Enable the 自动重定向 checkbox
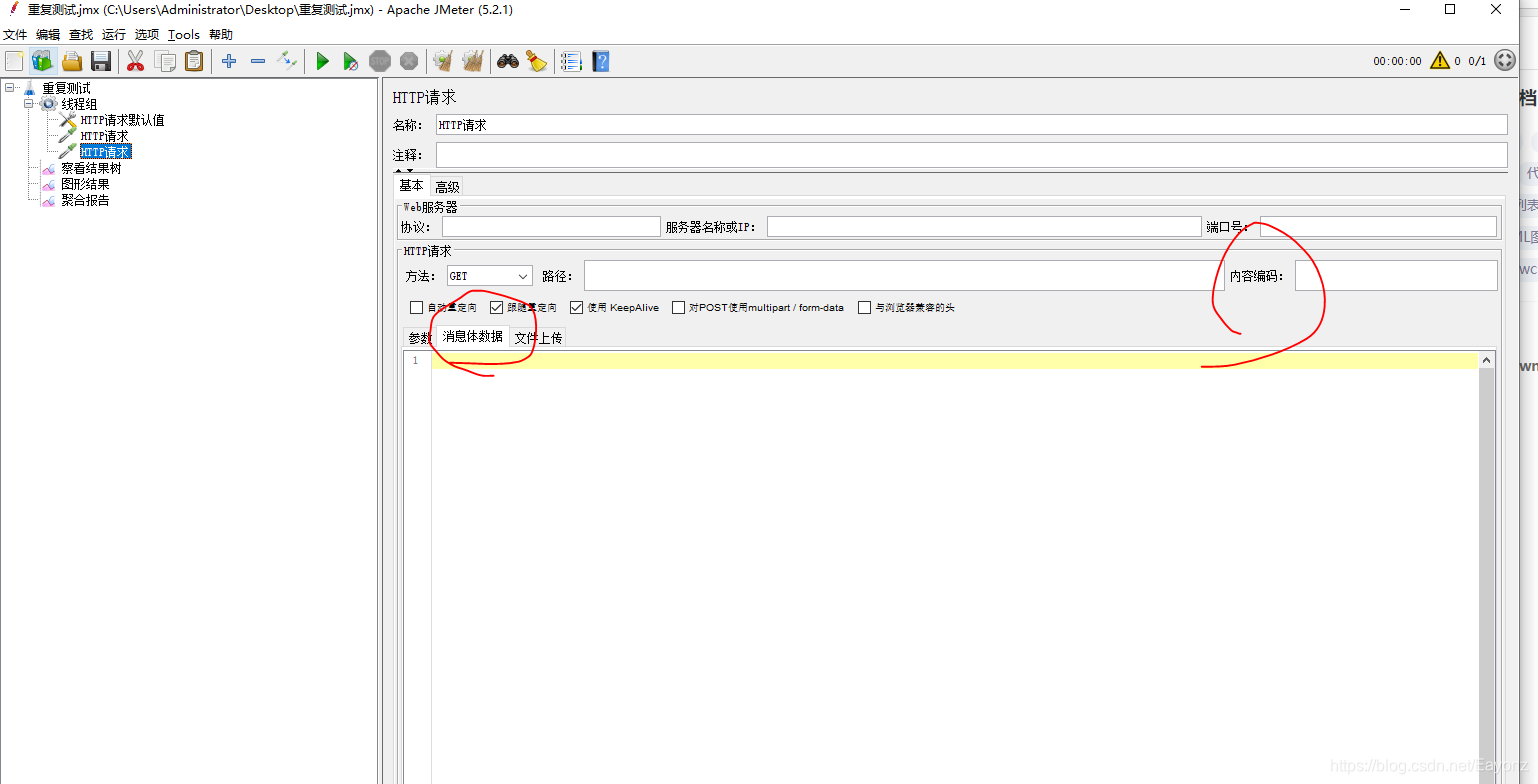The image size is (1538, 784). pos(417,308)
